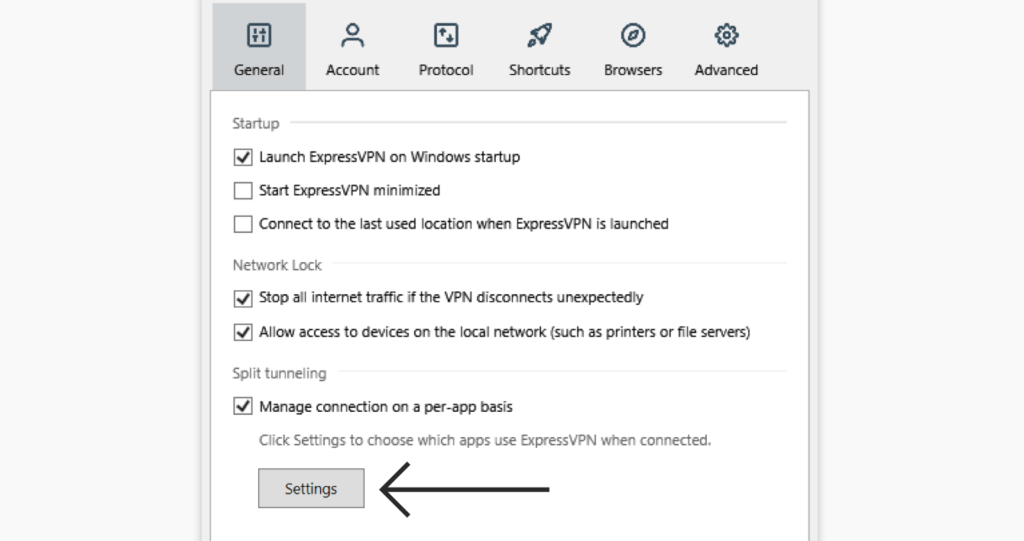
Task: Select the General tab text label
Action: [x=259, y=70]
